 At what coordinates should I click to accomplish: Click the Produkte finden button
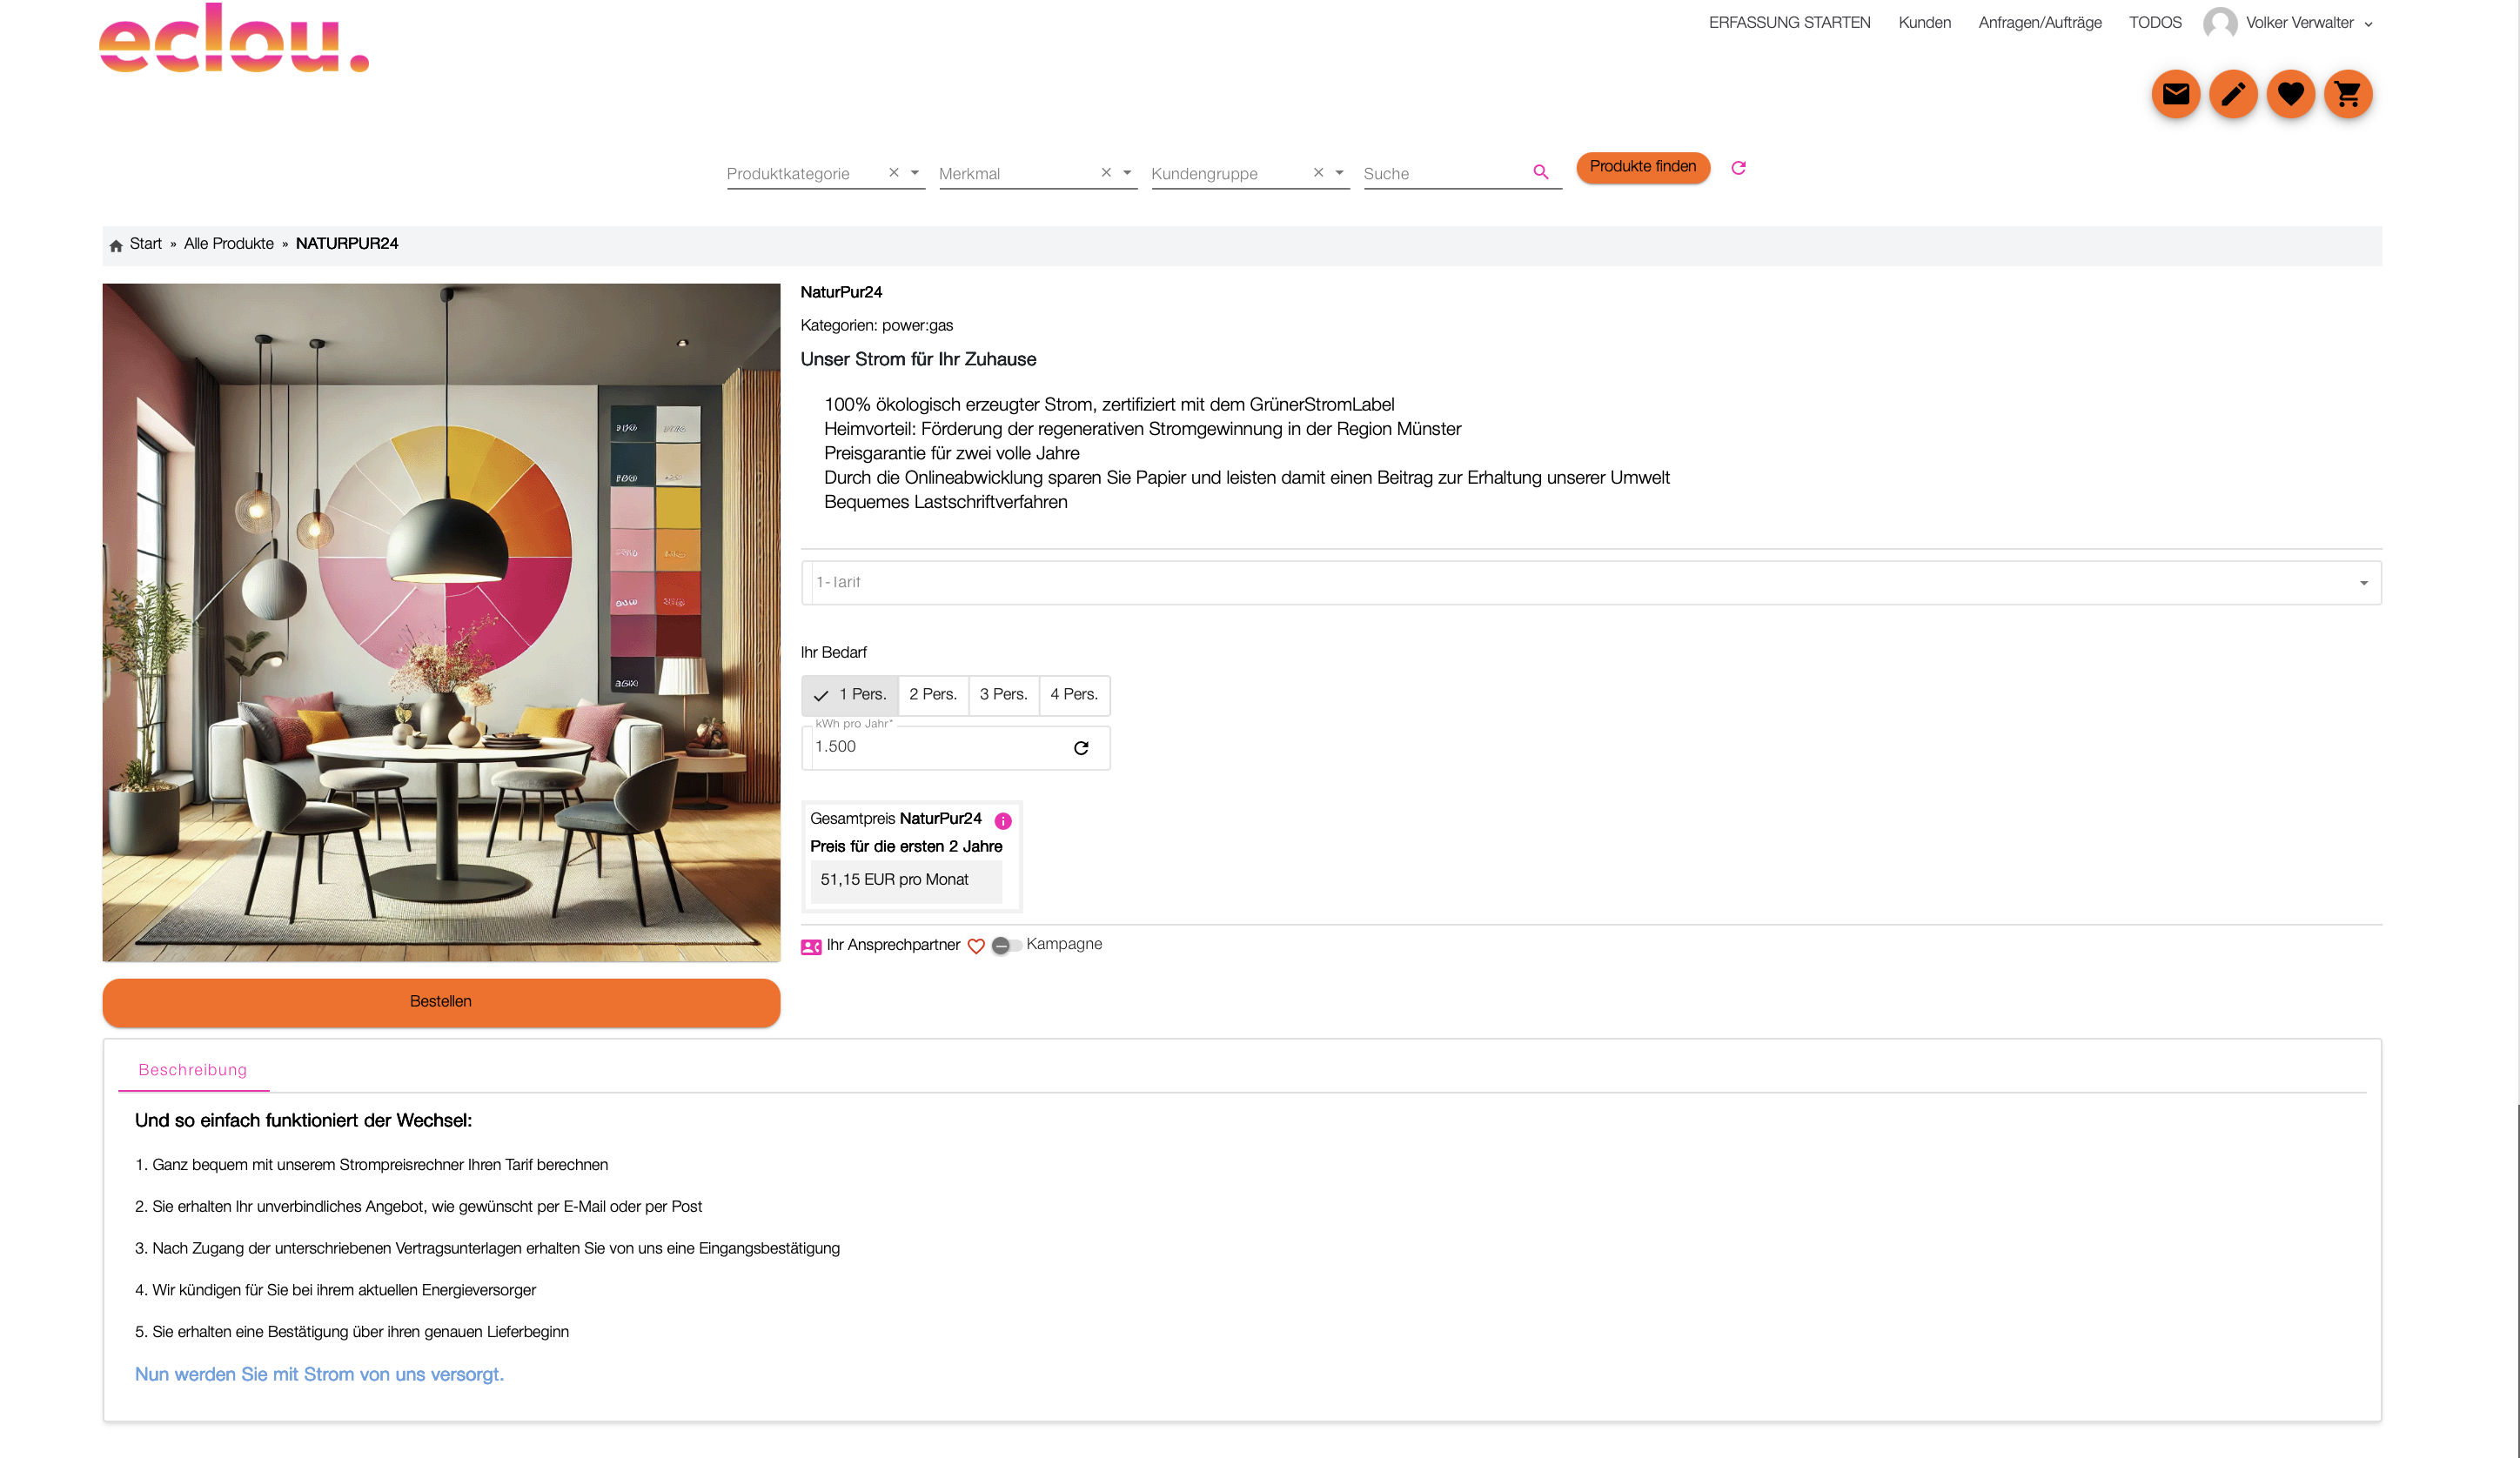click(1642, 167)
